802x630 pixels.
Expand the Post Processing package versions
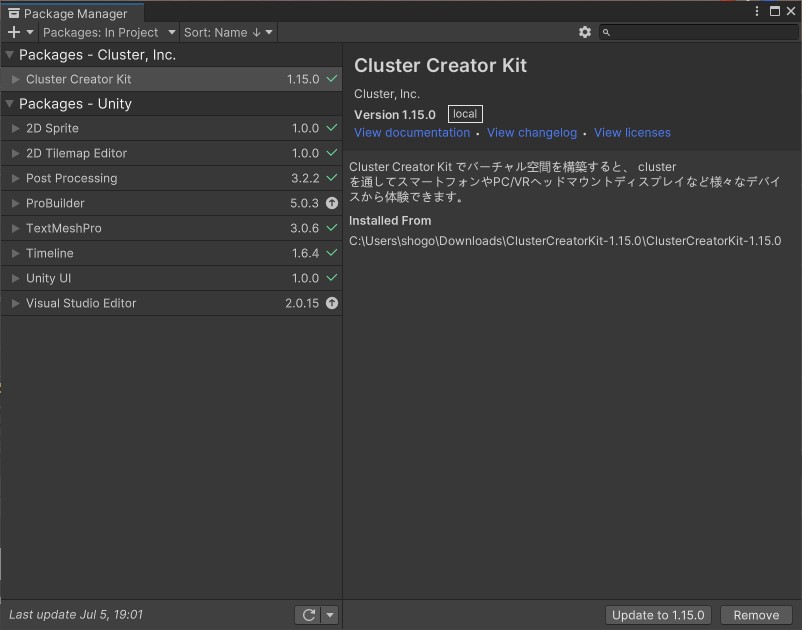point(15,178)
